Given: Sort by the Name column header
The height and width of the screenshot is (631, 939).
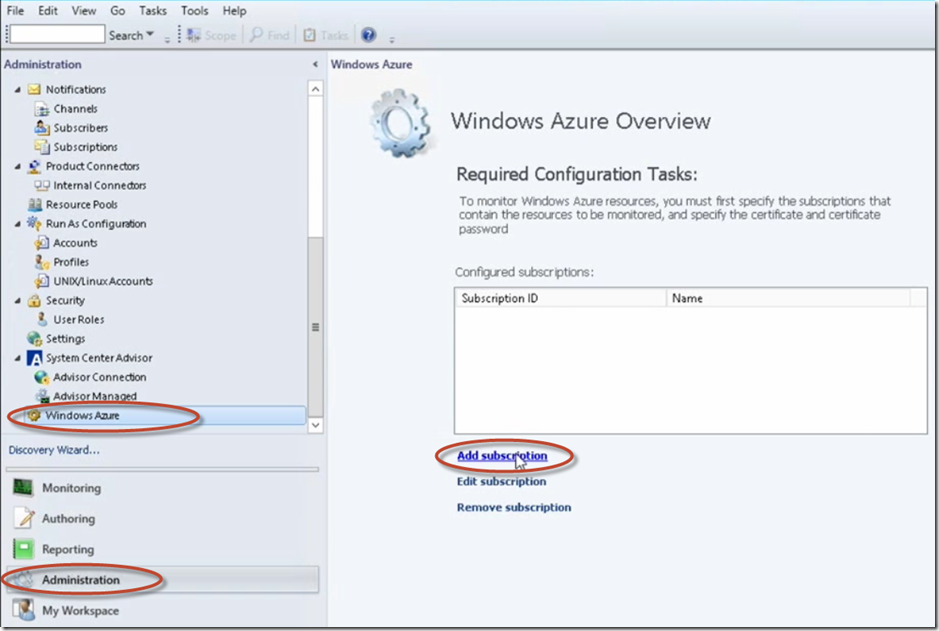Looking at the screenshot, I should (788, 298).
